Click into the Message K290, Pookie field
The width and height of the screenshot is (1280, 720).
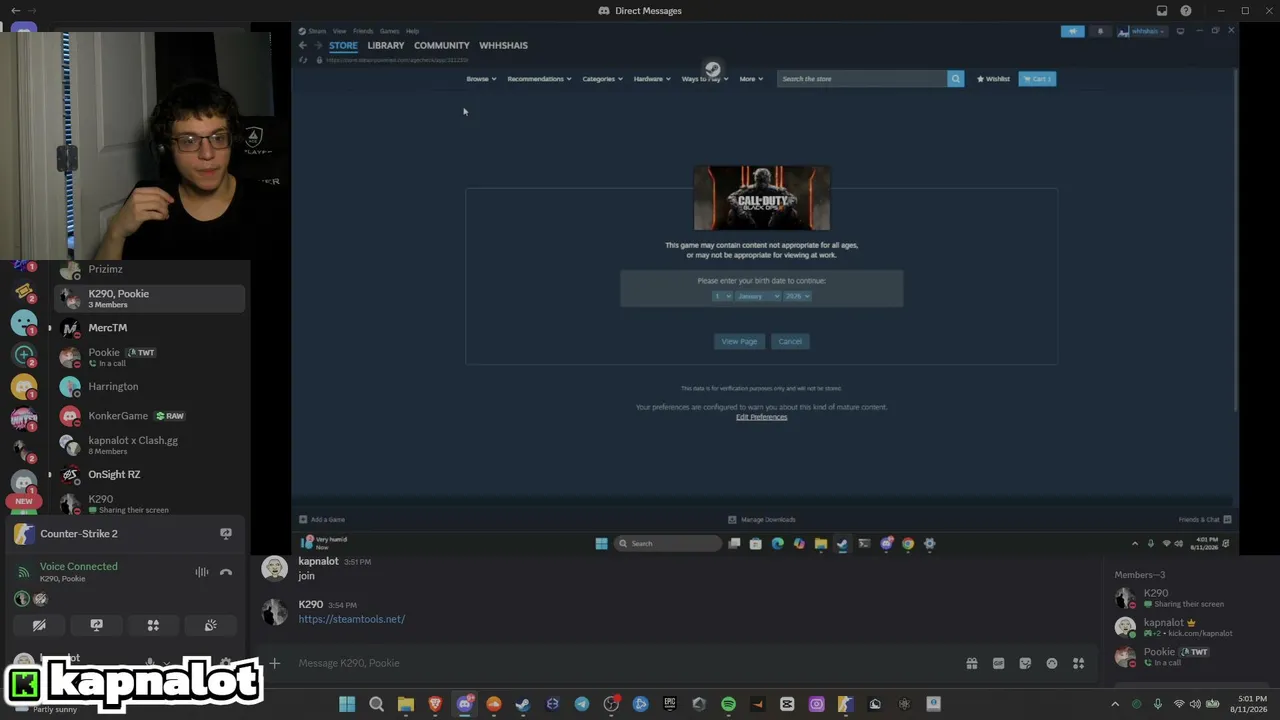click(x=620, y=663)
